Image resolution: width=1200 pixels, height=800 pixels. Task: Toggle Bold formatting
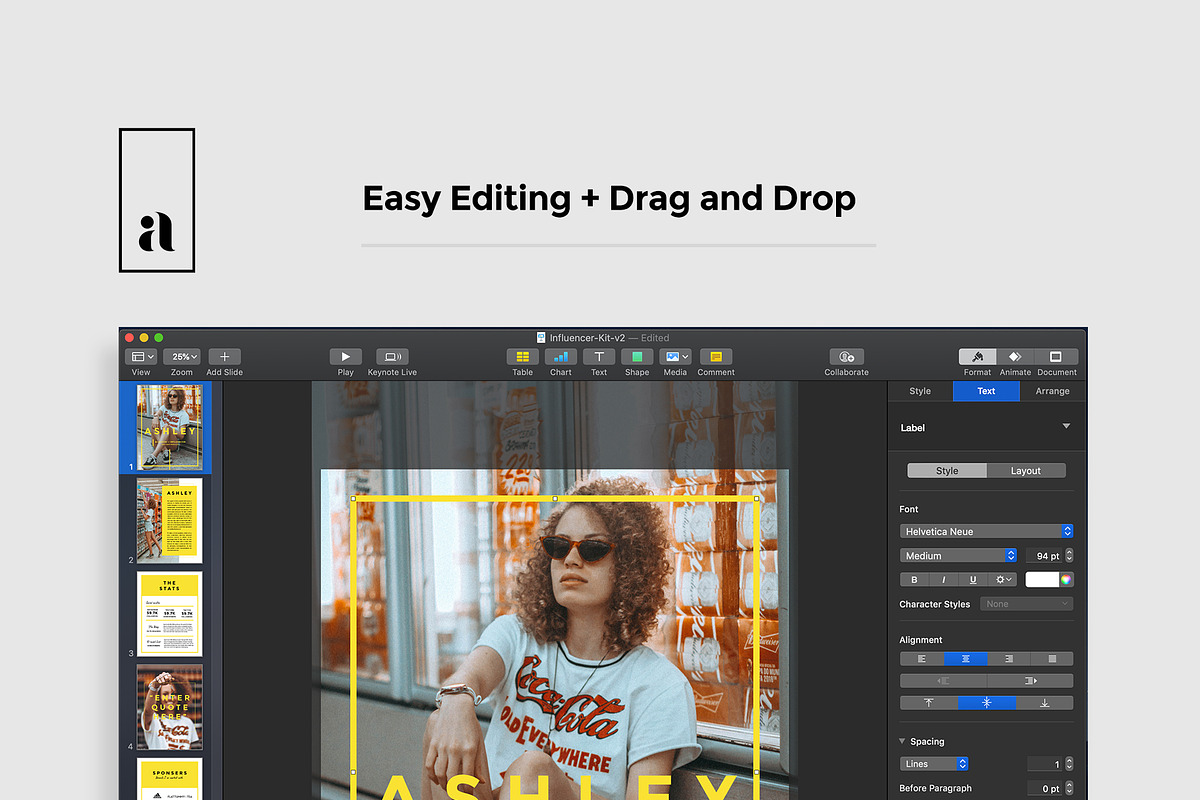click(x=914, y=579)
